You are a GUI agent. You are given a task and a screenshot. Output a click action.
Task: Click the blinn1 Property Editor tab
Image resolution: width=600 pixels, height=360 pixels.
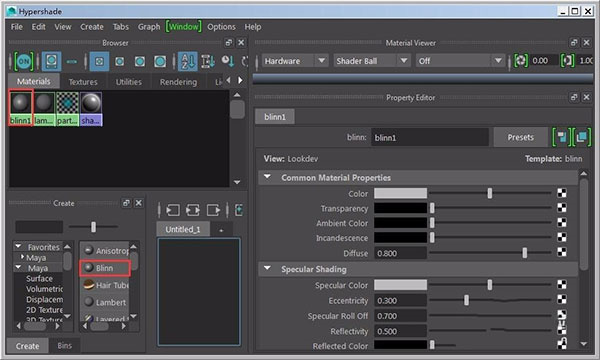click(x=275, y=117)
